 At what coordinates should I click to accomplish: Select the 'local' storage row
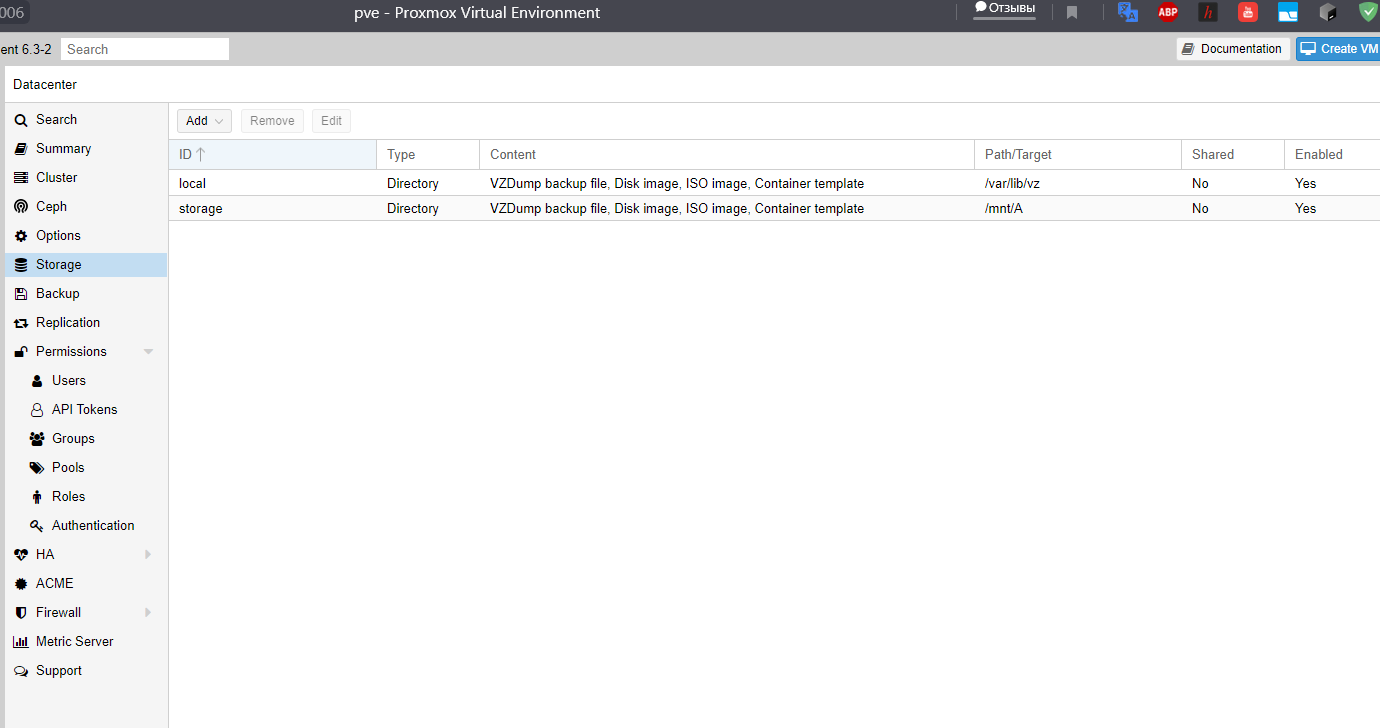point(774,184)
